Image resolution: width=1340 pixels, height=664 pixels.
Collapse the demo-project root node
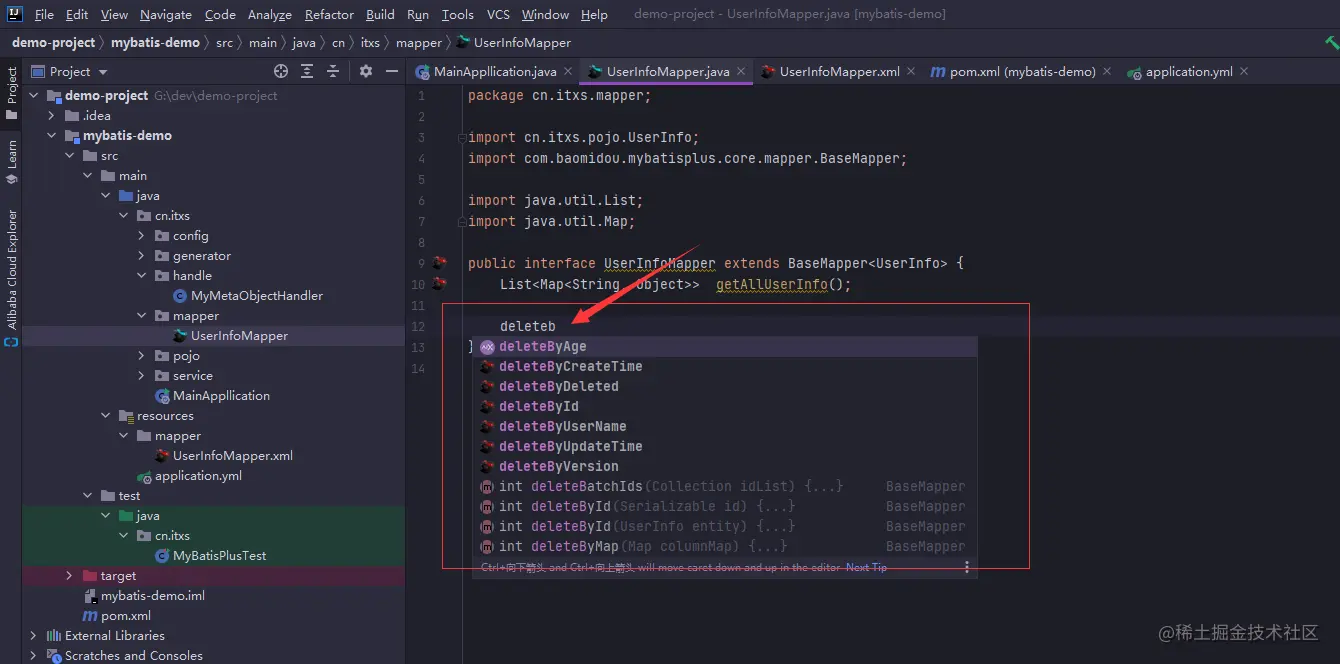pyautogui.click(x=33, y=96)
